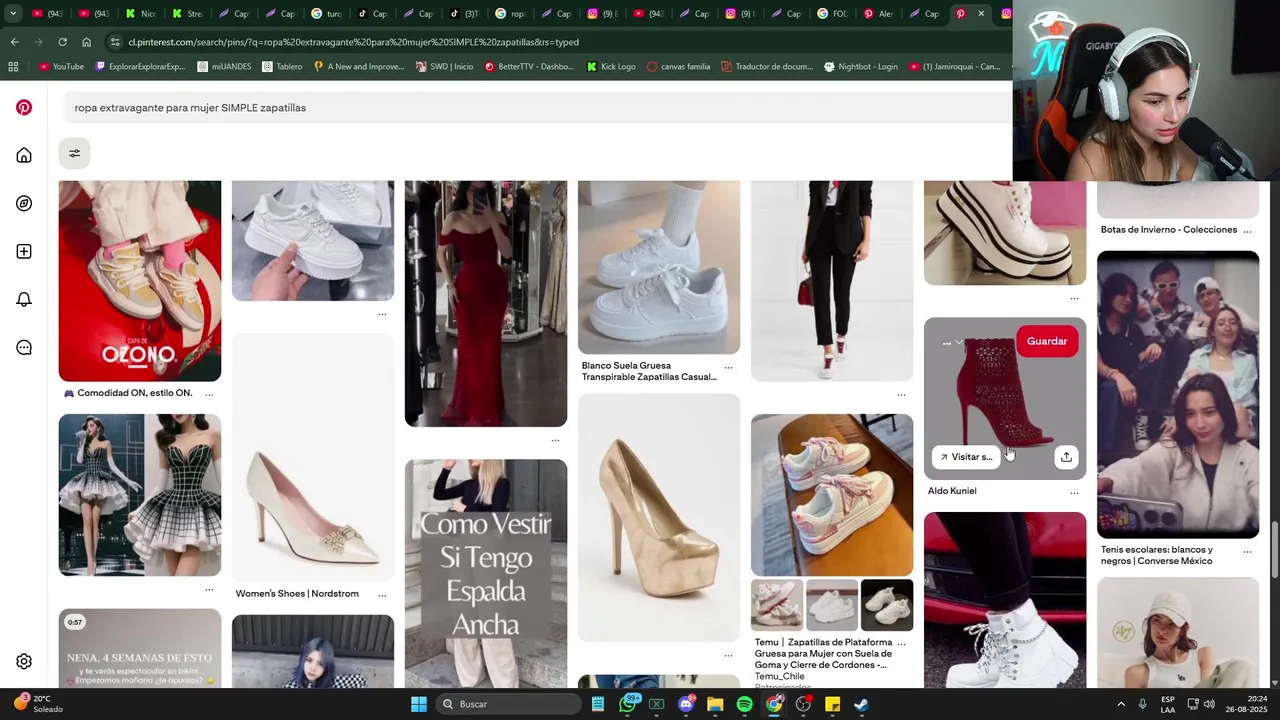The image size is (1280, 720).
Task: Show hidden icons in system tray
Action: click(1120, 704)
